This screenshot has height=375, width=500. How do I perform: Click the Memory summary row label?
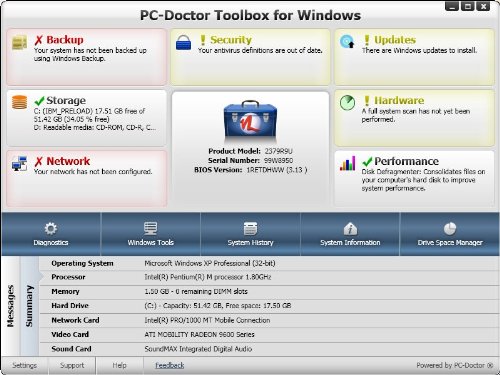pyautogui.click(x=65, y=292)
